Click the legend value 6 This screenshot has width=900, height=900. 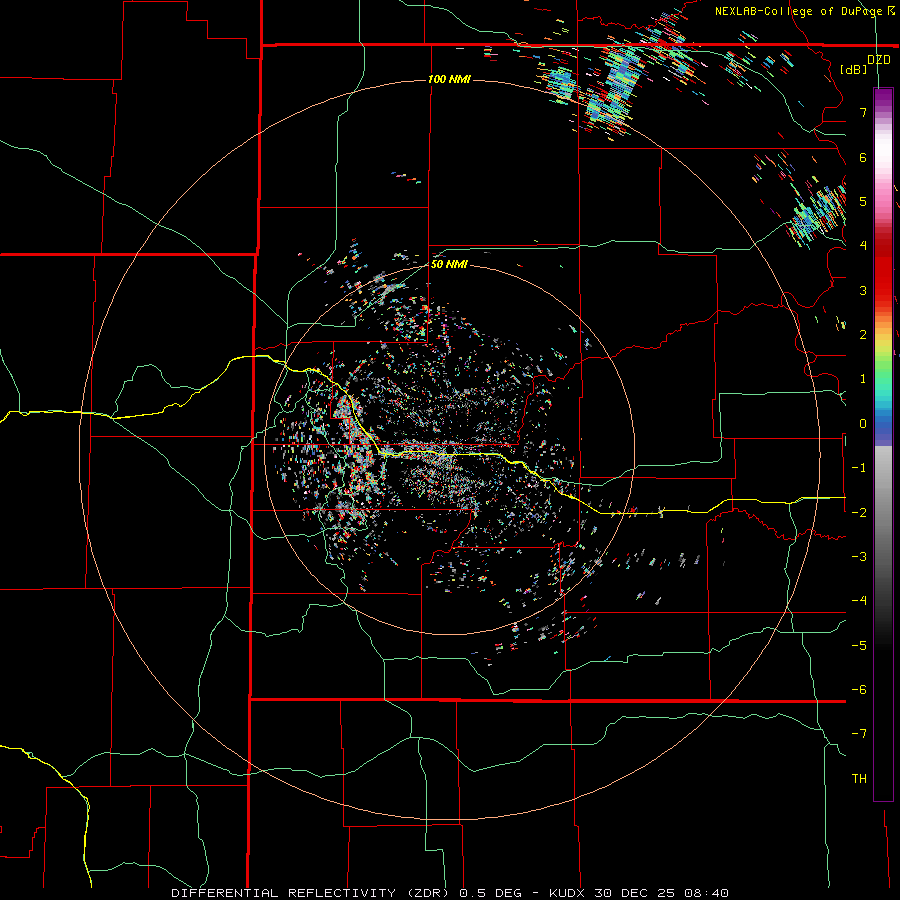tap(863, 157)
